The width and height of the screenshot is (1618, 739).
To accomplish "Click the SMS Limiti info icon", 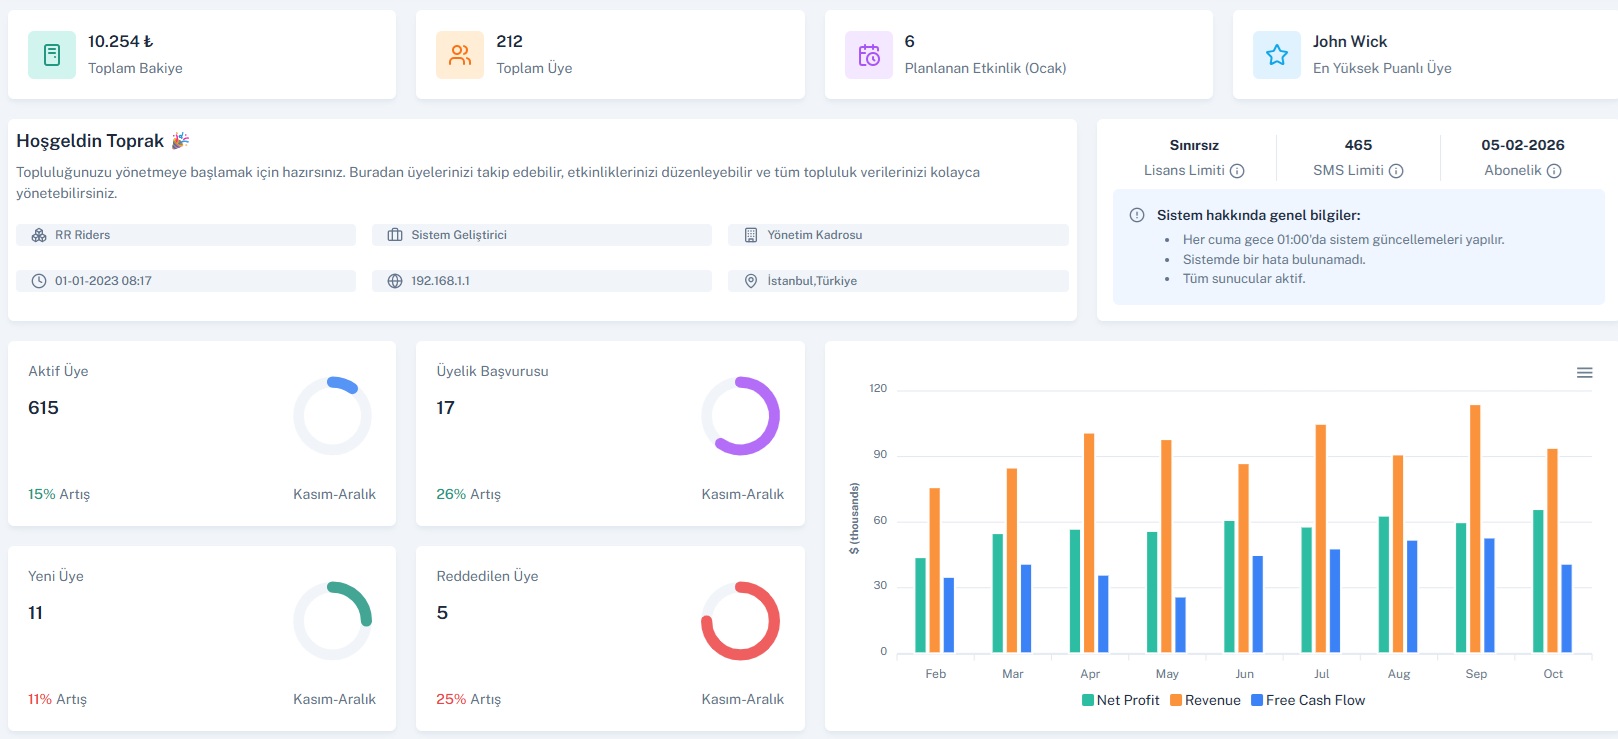I will (1396, 171).
